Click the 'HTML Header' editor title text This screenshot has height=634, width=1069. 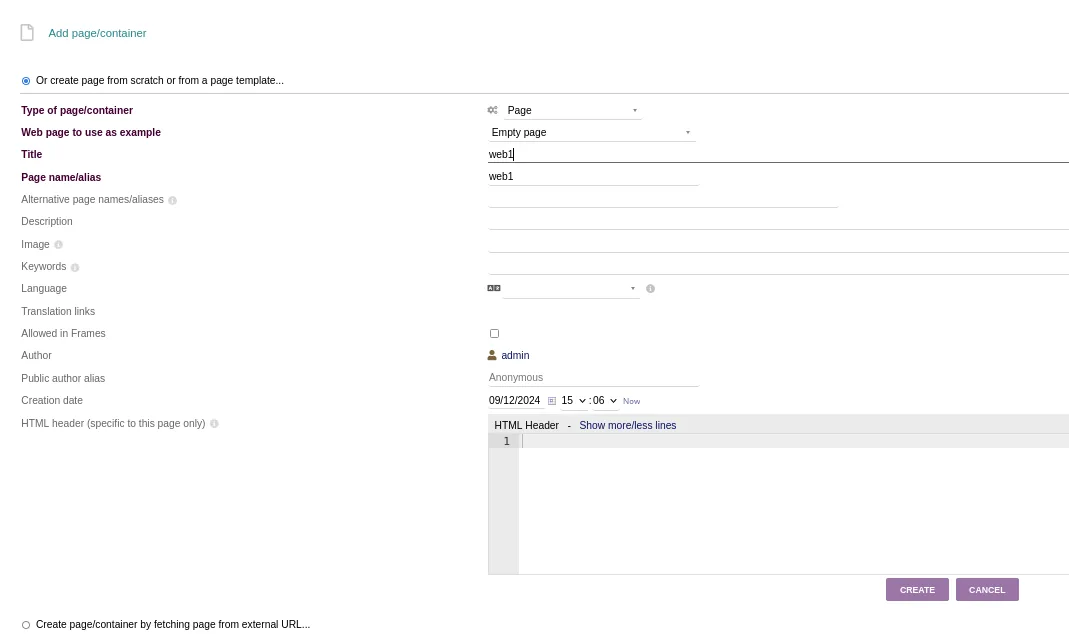[526, 425]
